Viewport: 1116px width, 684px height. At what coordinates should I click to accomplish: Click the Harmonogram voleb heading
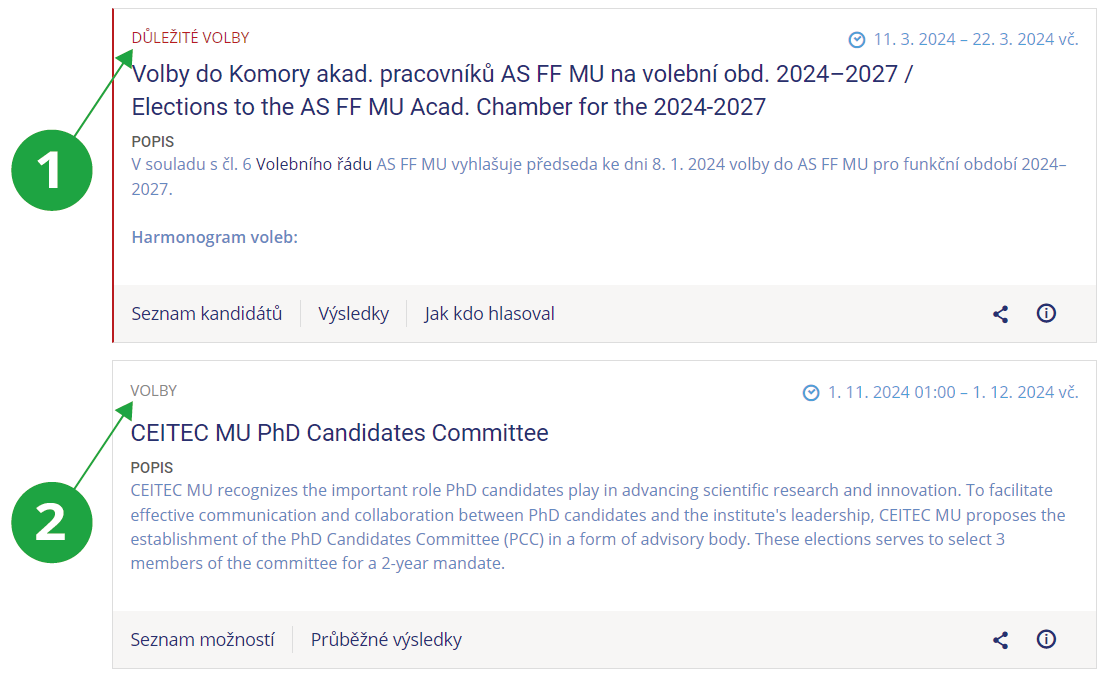click(x=214, y=237)
